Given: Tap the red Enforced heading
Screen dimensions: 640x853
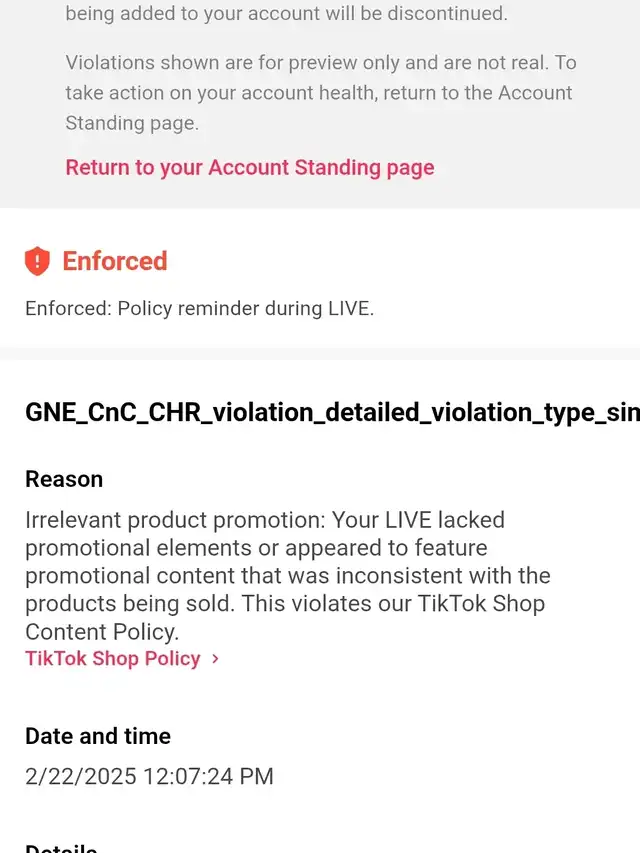Looking at the screenshot, I should 115,262.
